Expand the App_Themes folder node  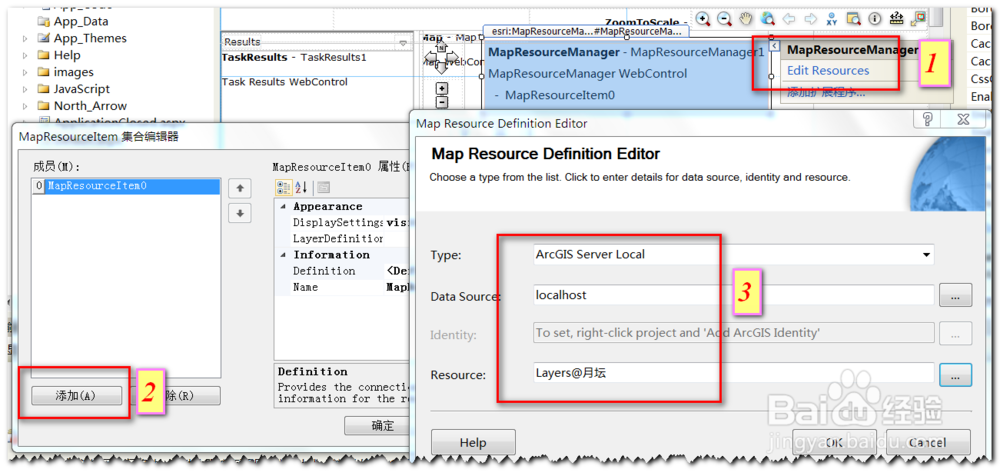(x=25, y=38)
